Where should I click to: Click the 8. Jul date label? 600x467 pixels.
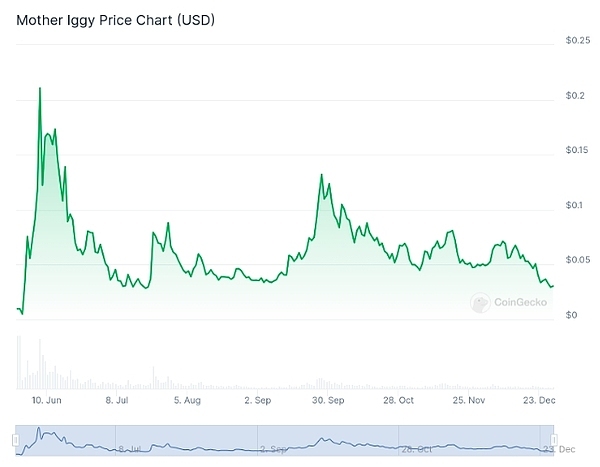pyautogui.click(x=117, y=400)
